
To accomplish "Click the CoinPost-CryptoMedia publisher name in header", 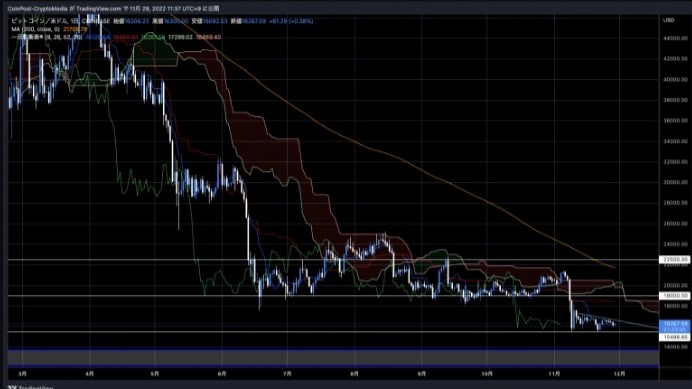I will tap(37, 8).
